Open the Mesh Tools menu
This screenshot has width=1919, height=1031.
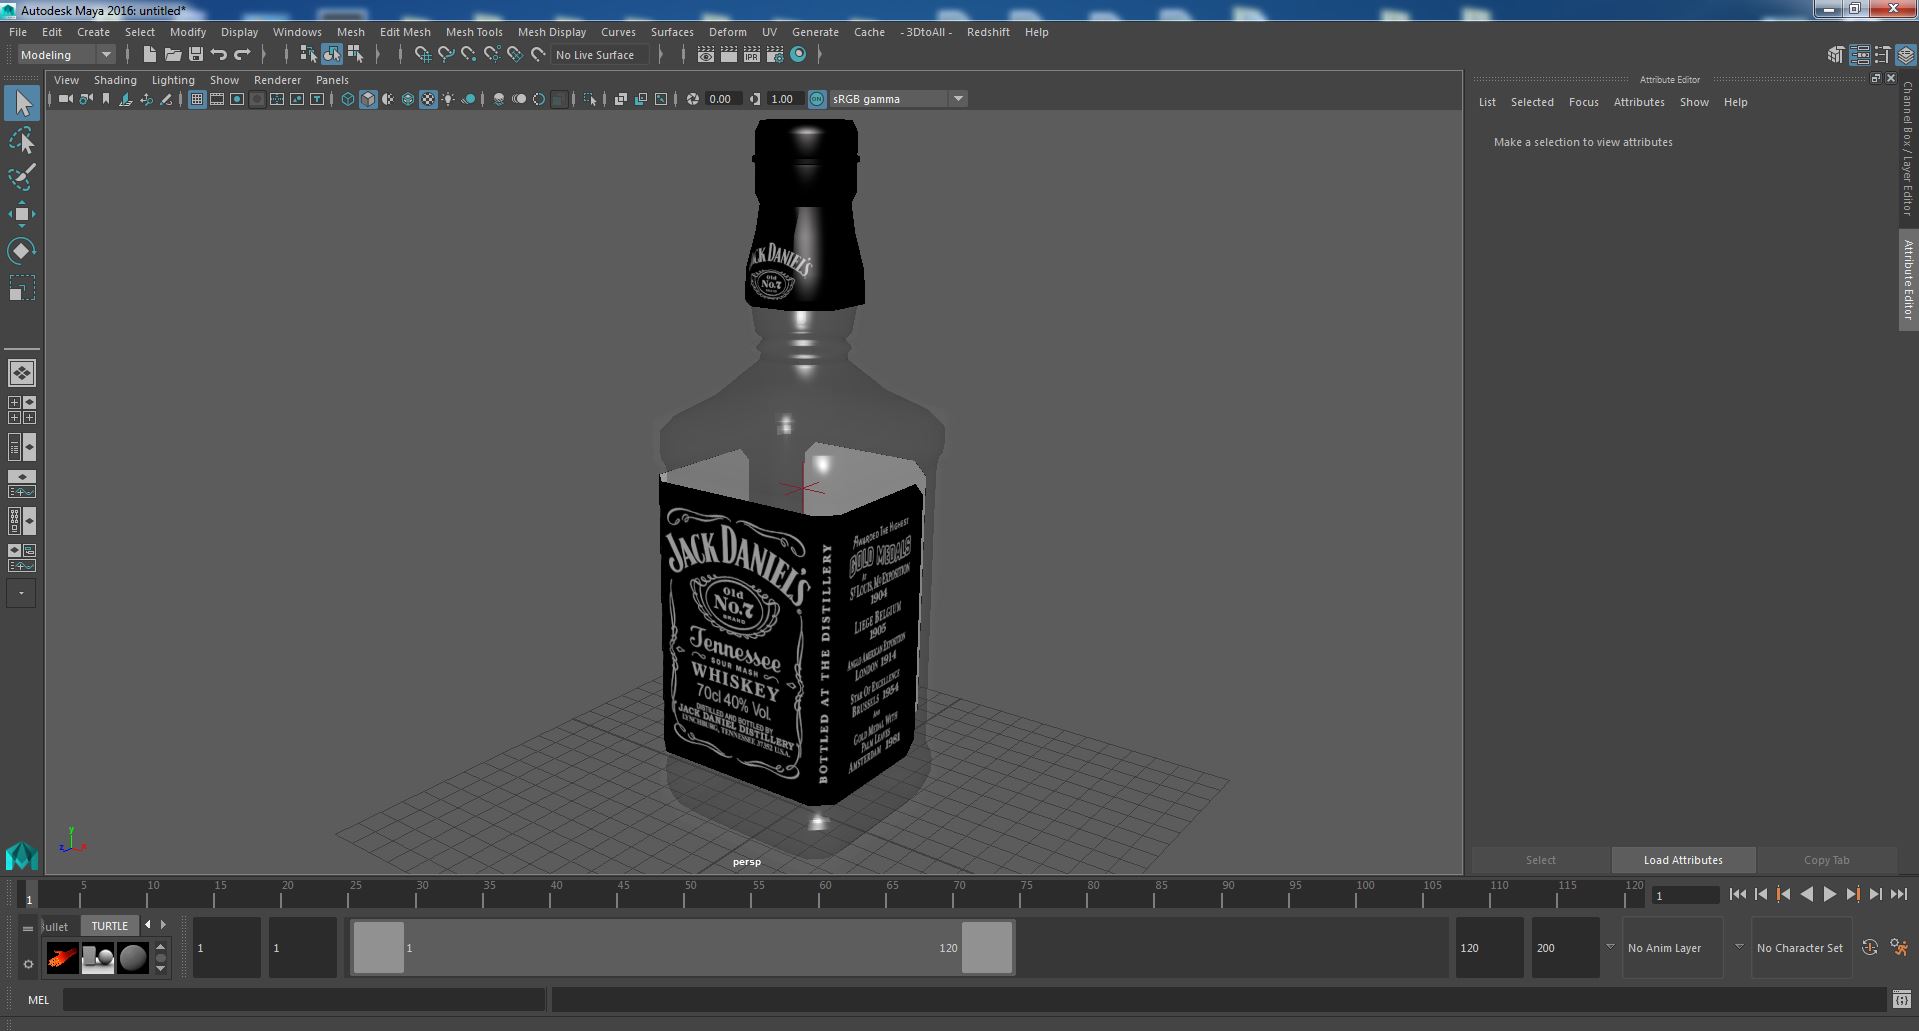[474, 32]
